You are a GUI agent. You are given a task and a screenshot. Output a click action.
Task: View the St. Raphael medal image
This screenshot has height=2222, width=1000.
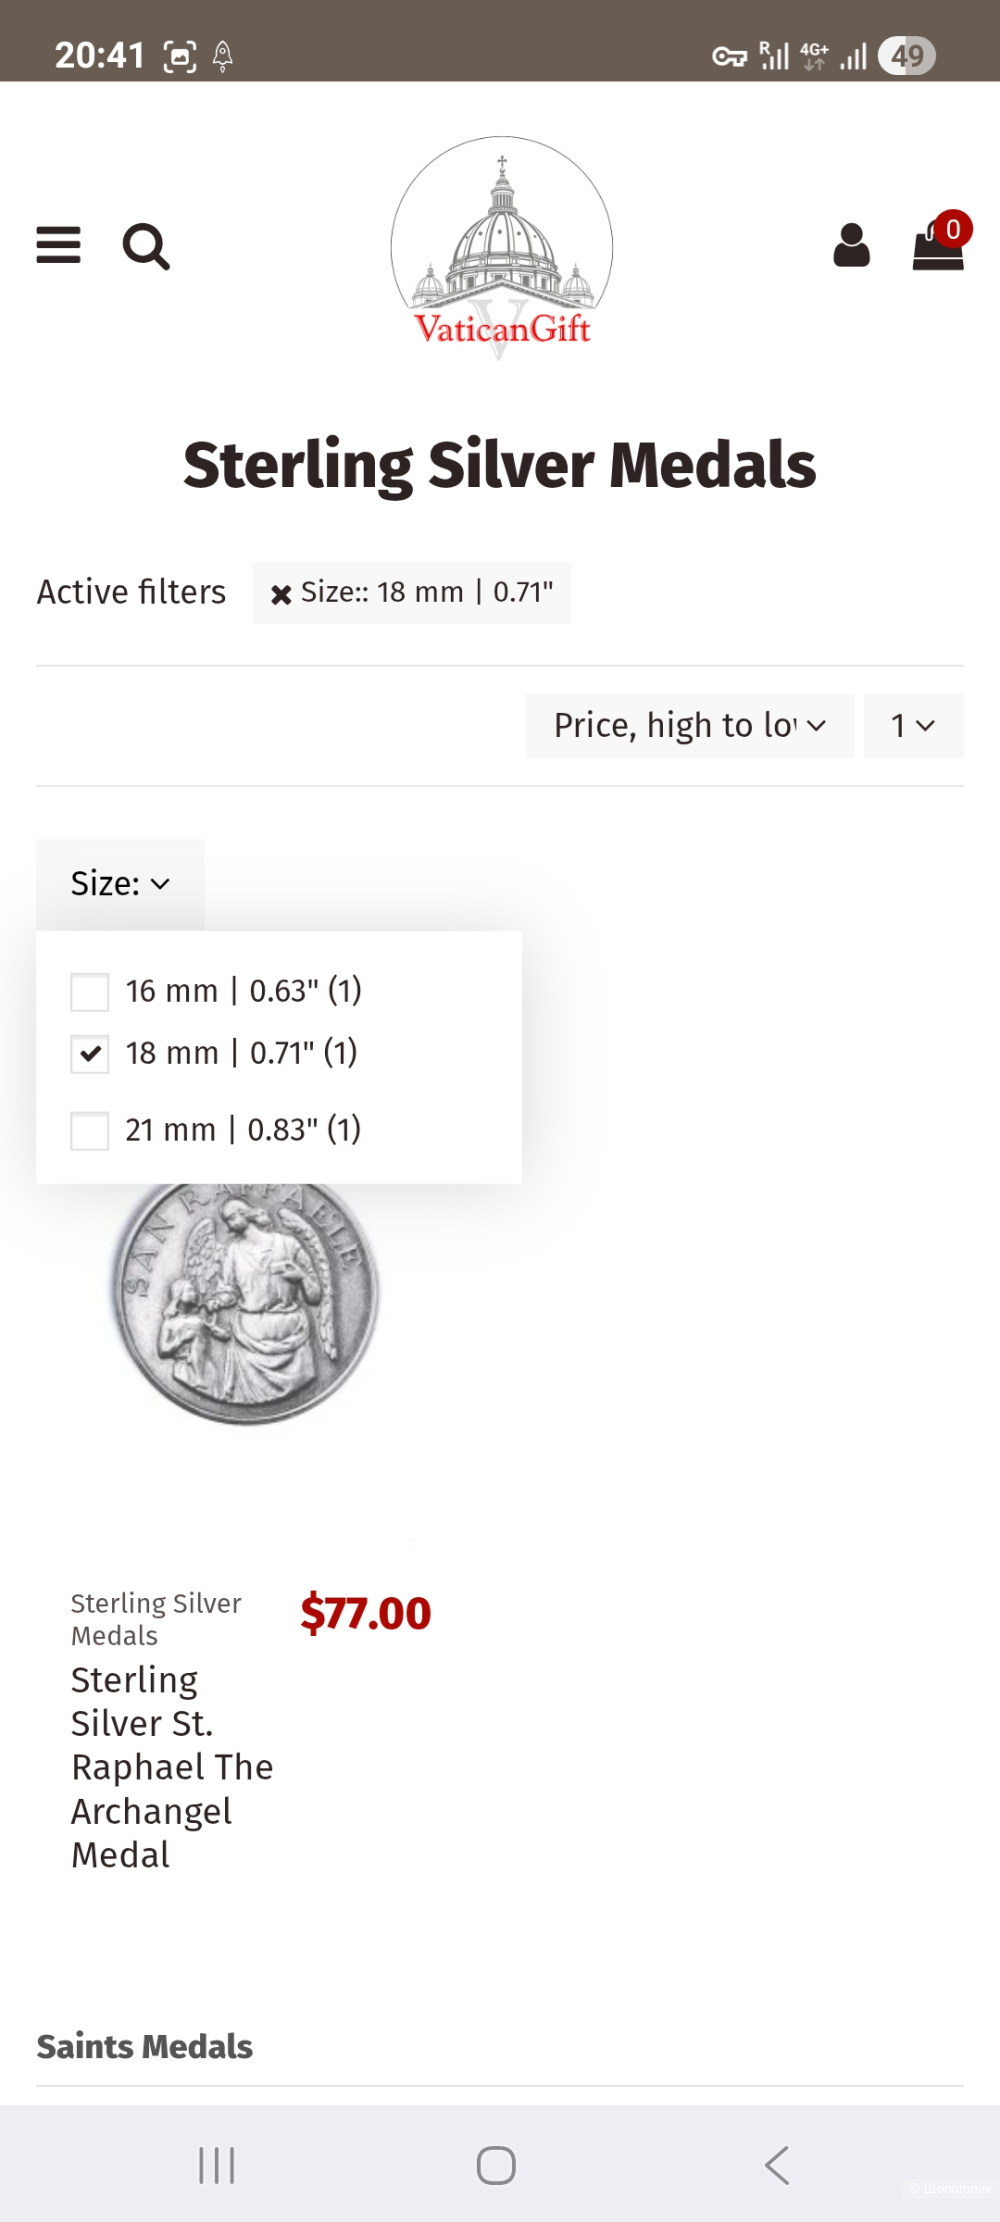click(245, 1300)
